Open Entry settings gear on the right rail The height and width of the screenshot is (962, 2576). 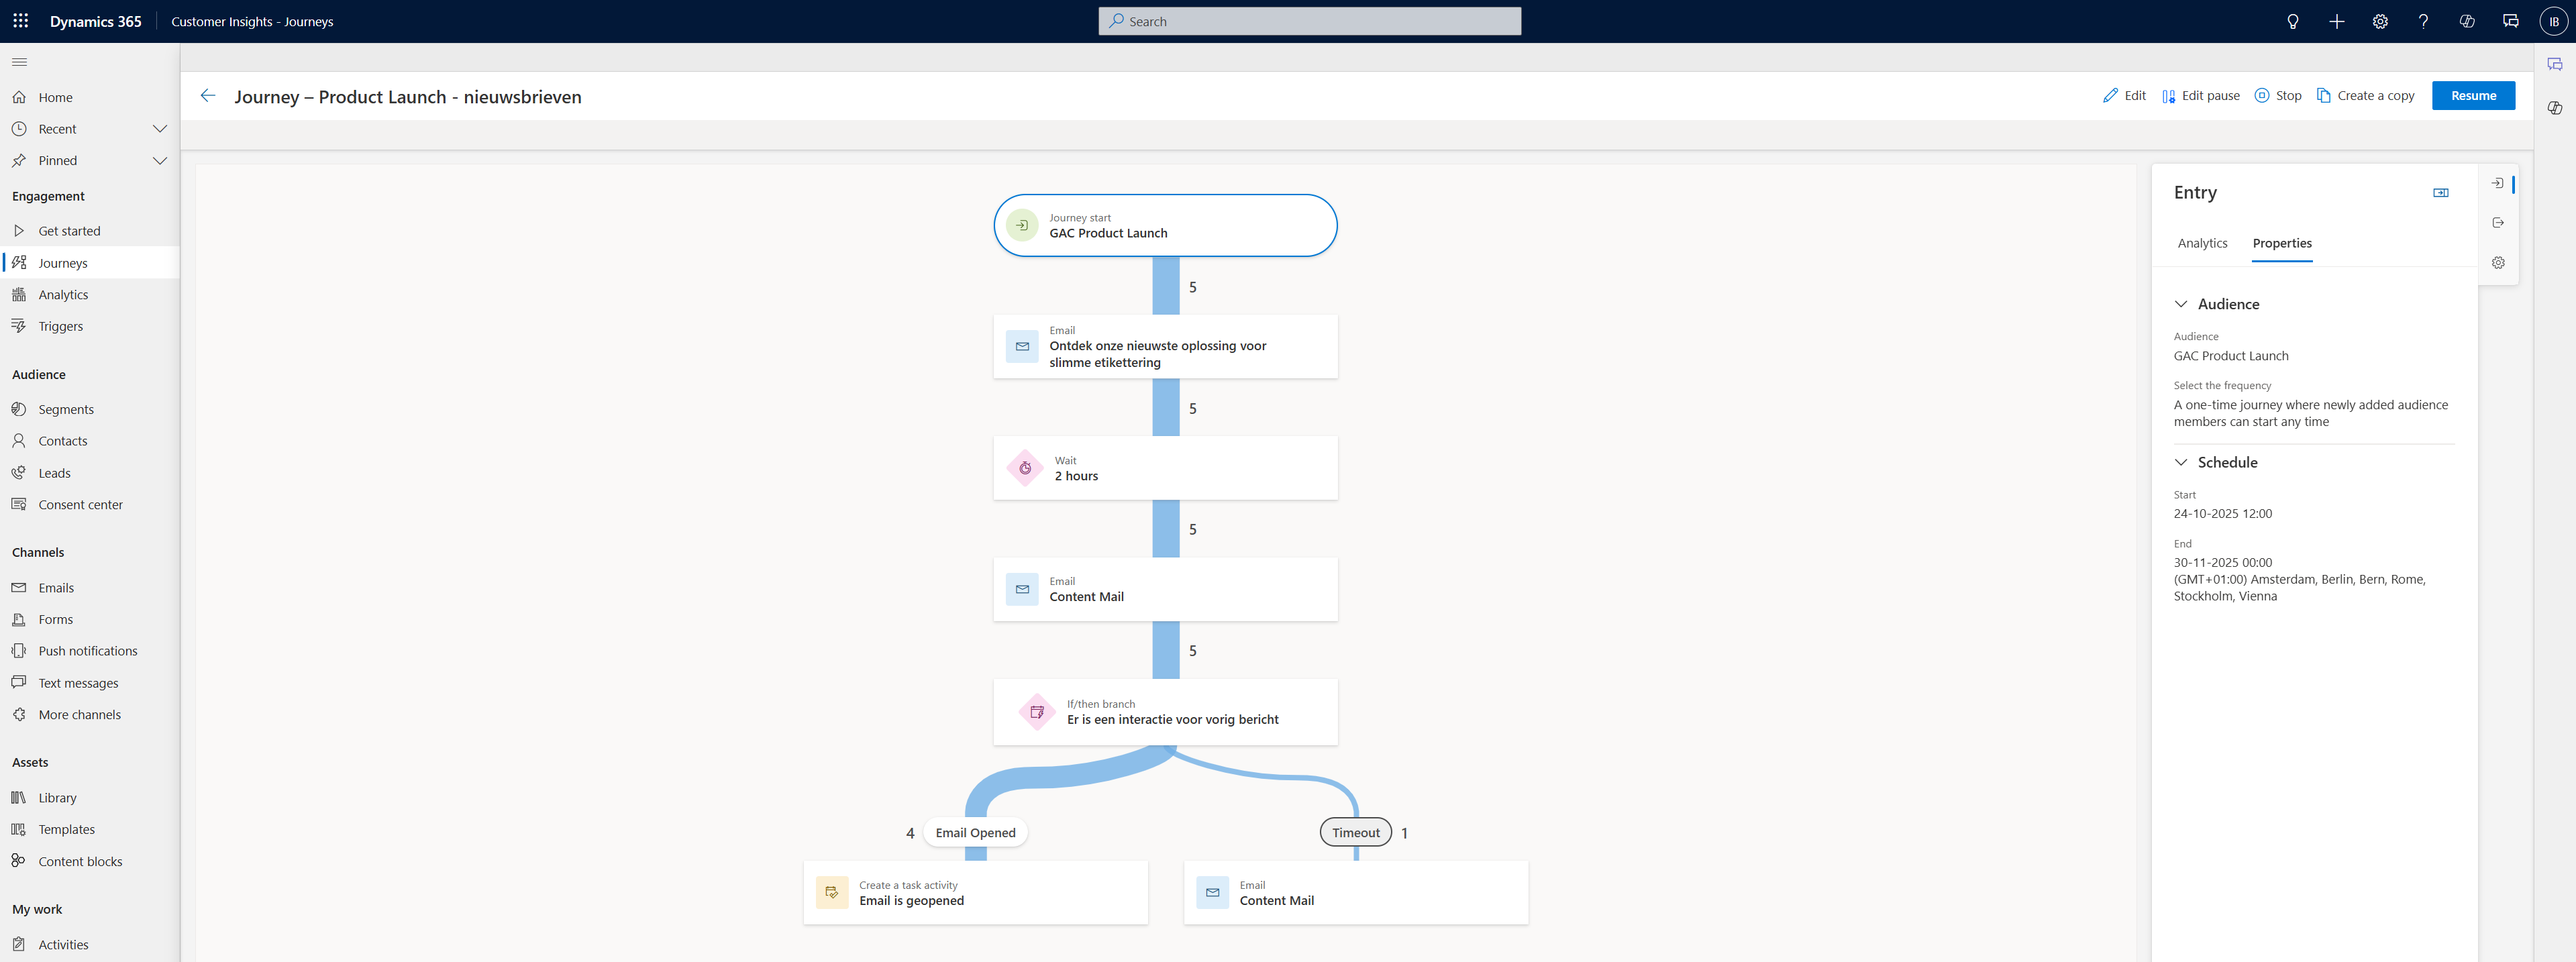tap(2498, 262)
